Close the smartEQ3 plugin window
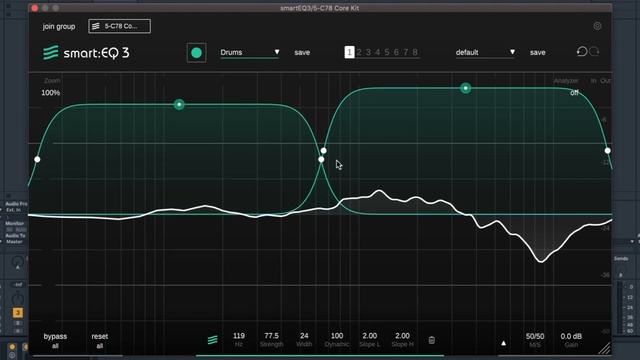The image size is (640, 360). click(x=35, y=8)
